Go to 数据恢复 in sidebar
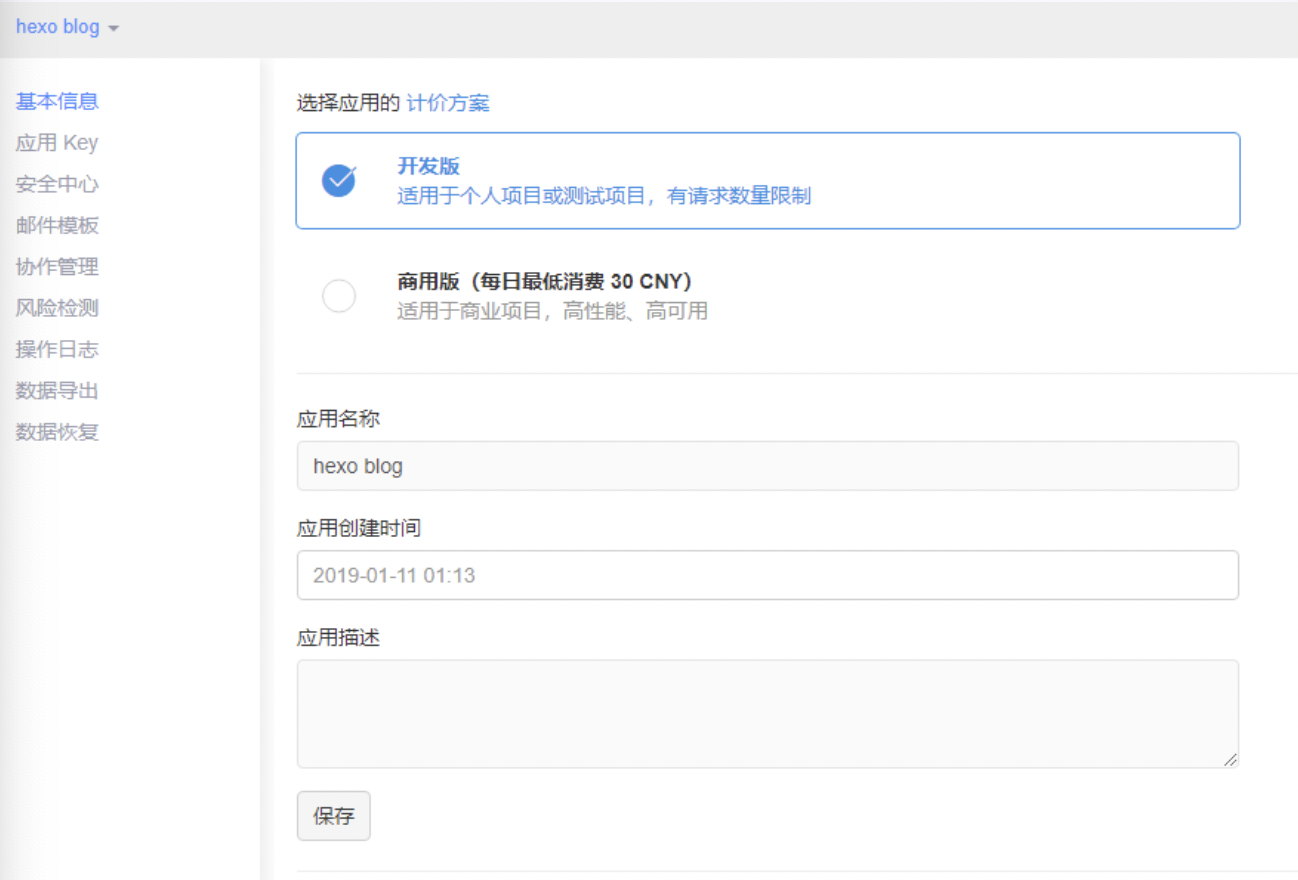Image resolution: width=1298 pixels, height=880 pixels. pyautogui.click(x=57, y=432)
